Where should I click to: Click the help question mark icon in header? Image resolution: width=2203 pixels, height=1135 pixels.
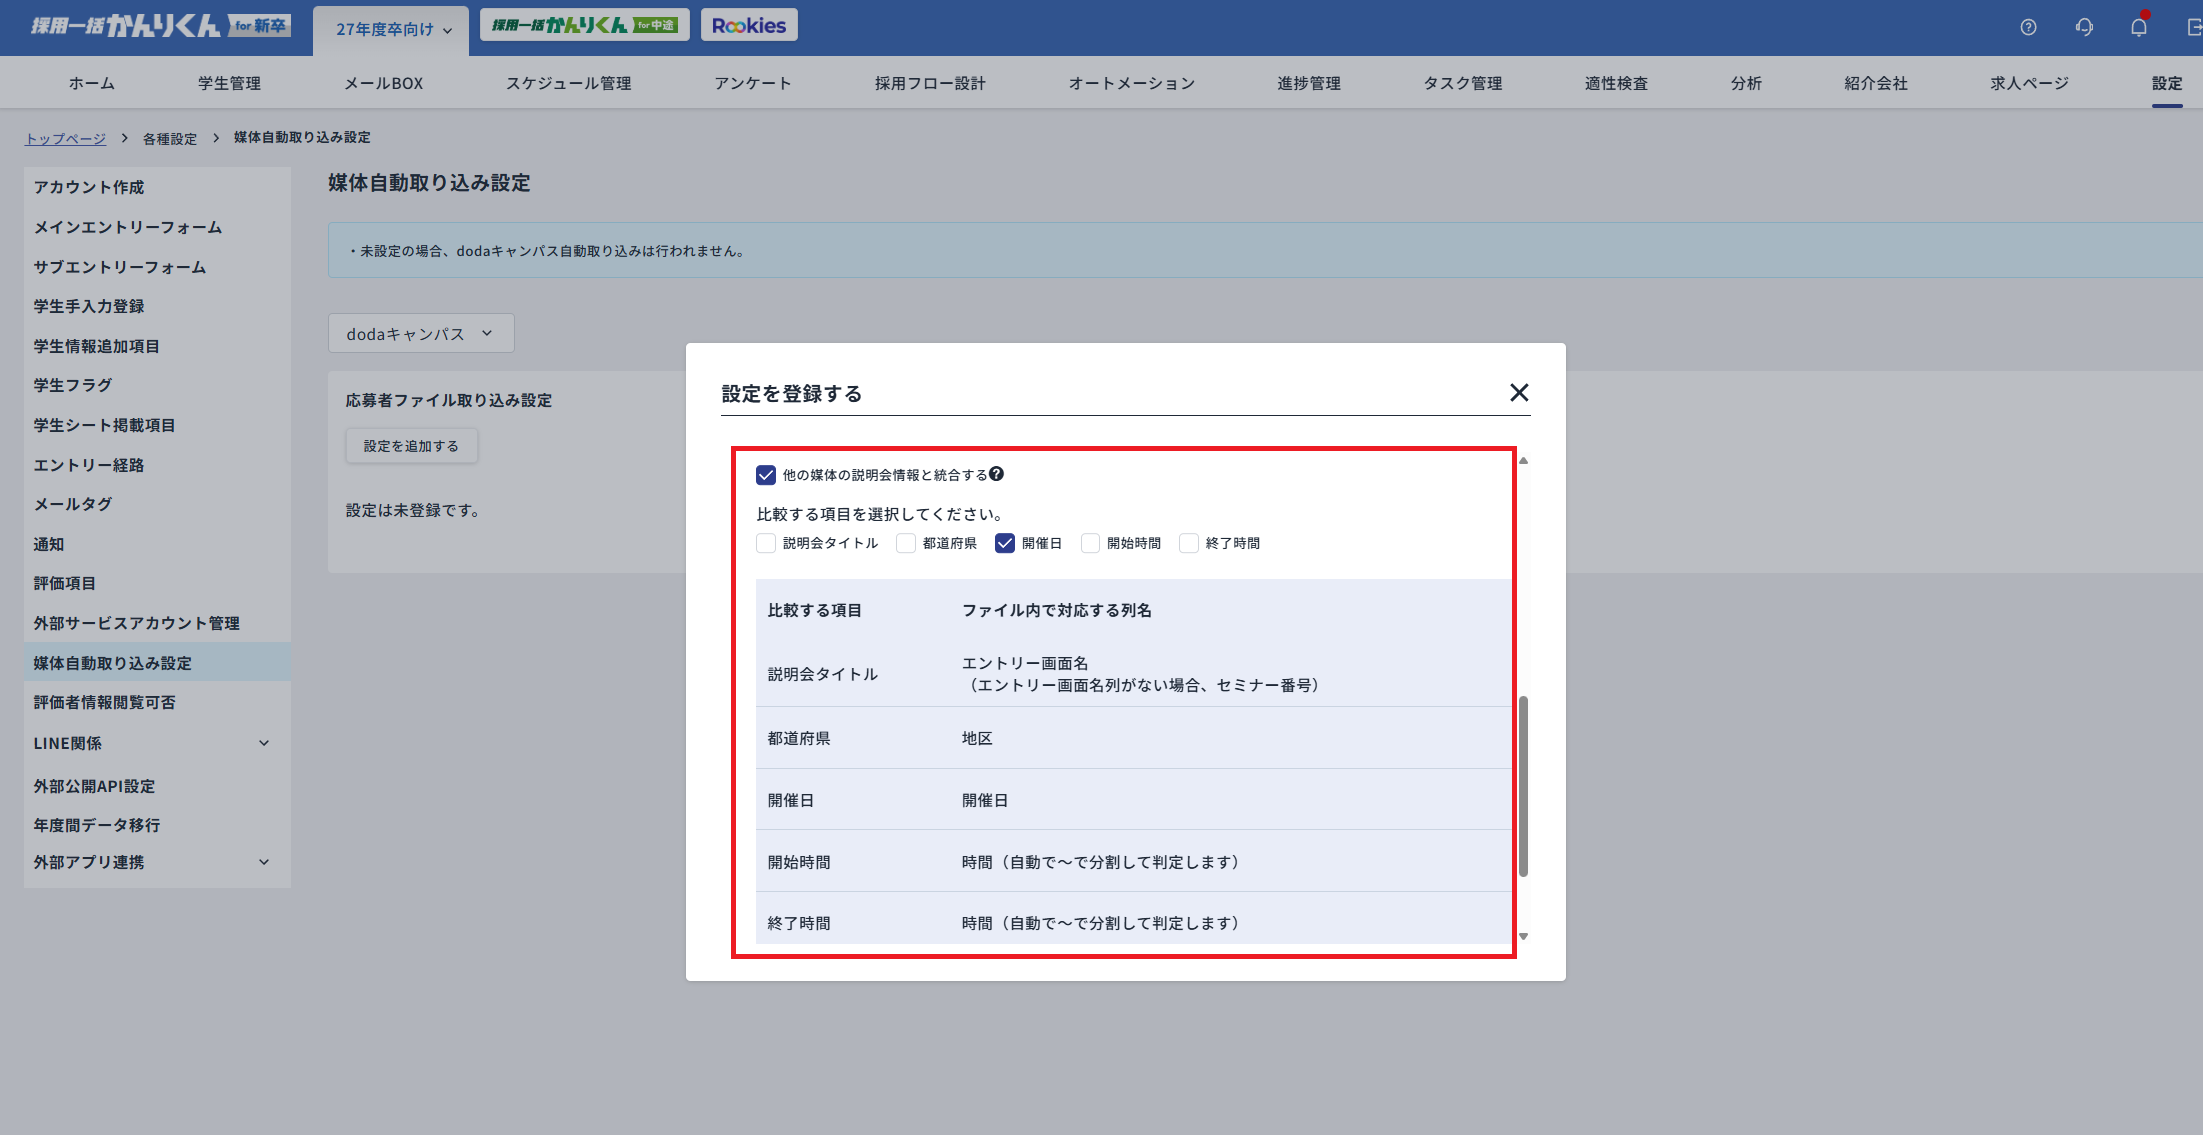tap(2028, 27)
